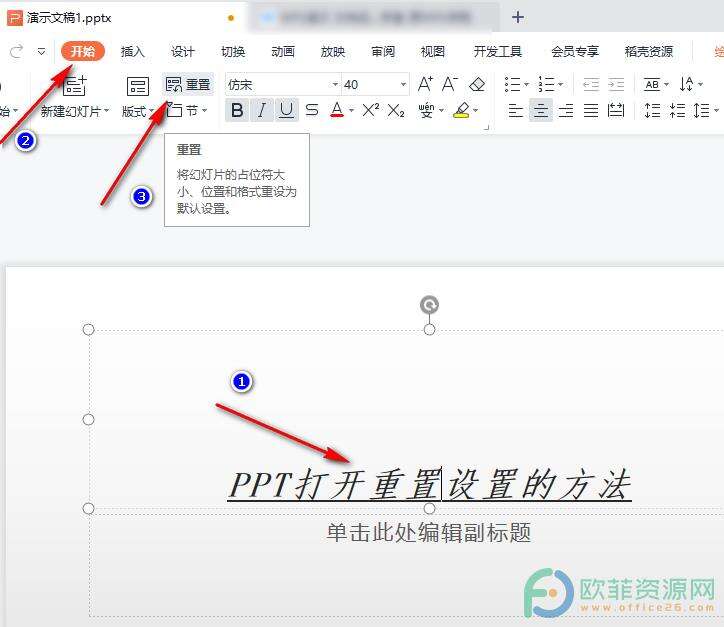
Task: Open the 节 section menu
Action: point(187,110)
